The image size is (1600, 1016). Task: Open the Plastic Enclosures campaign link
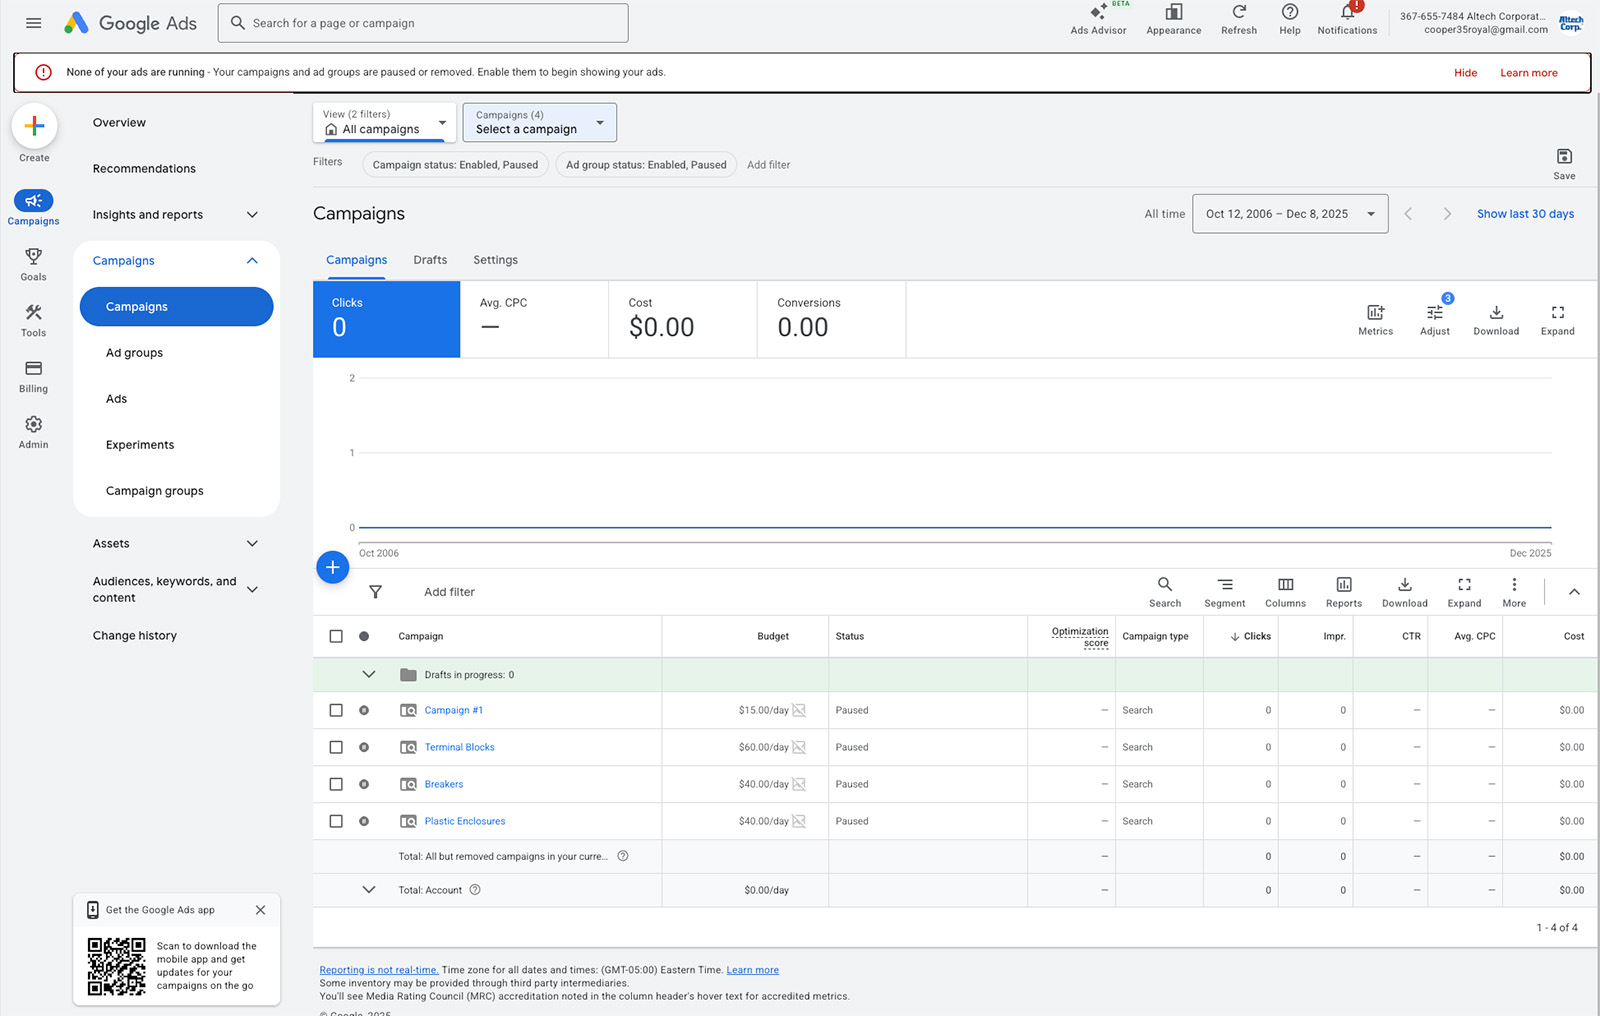tap(464, 821)
